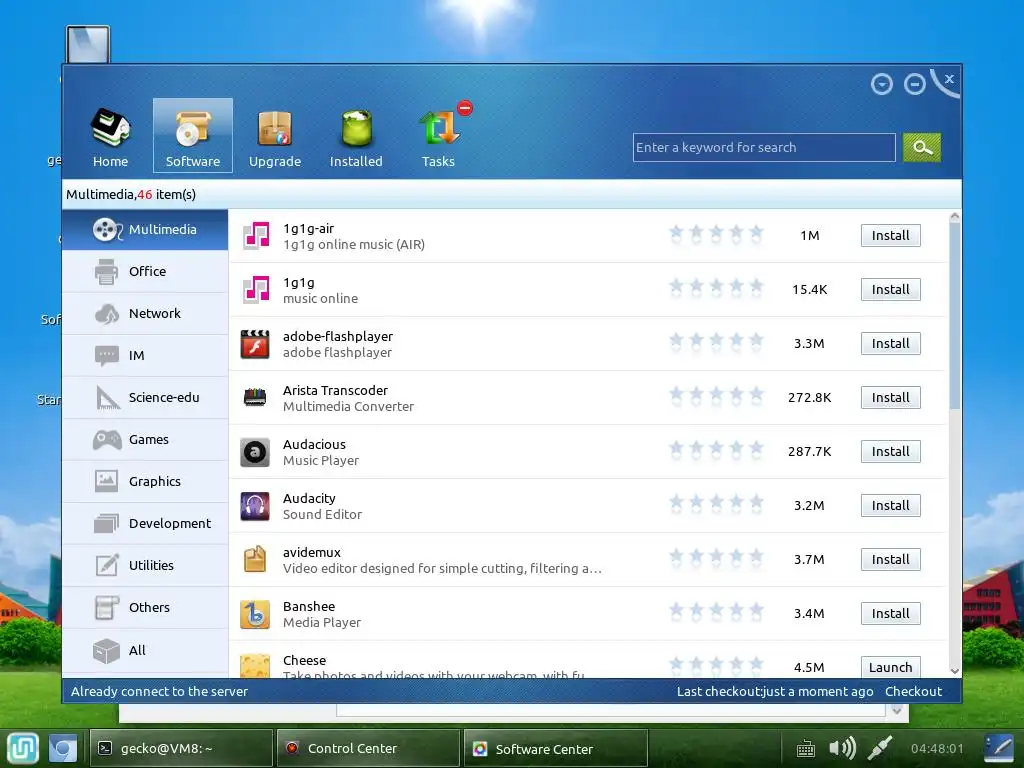Select the Multimedia category
Screen dimensions: 1024x768
click(145, 229)
